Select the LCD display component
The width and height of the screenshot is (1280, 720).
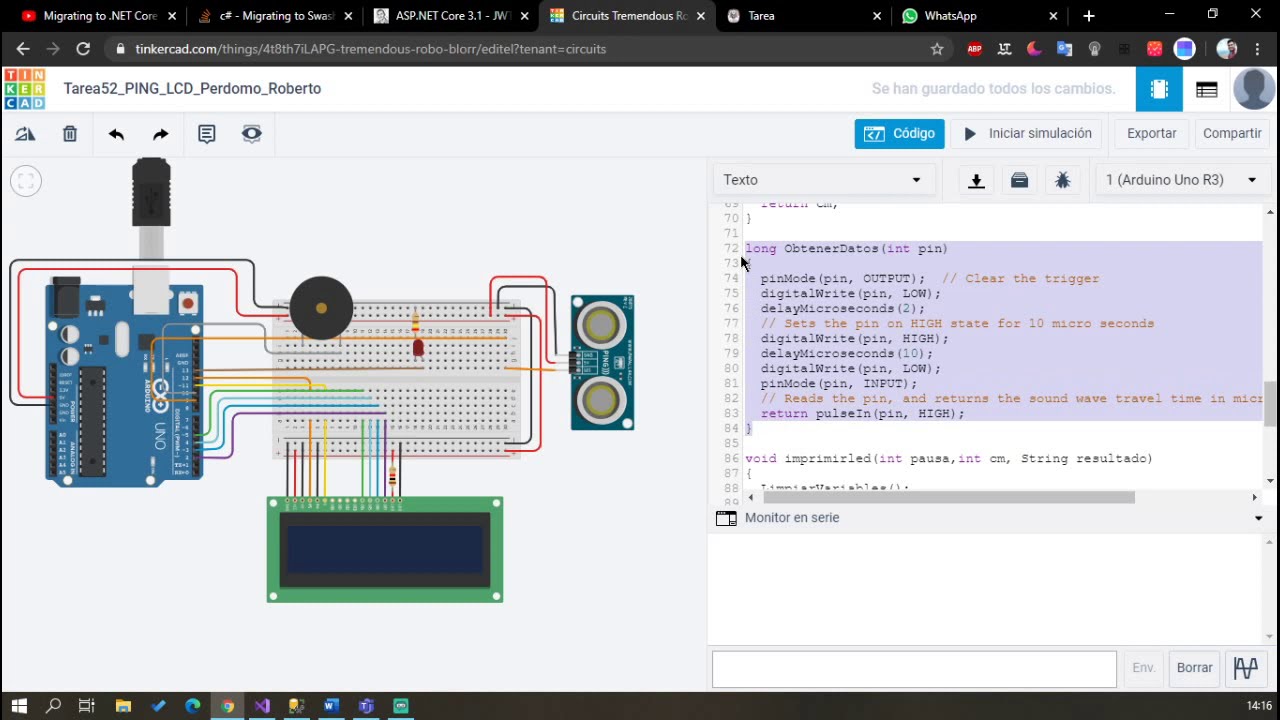point(385,550)
